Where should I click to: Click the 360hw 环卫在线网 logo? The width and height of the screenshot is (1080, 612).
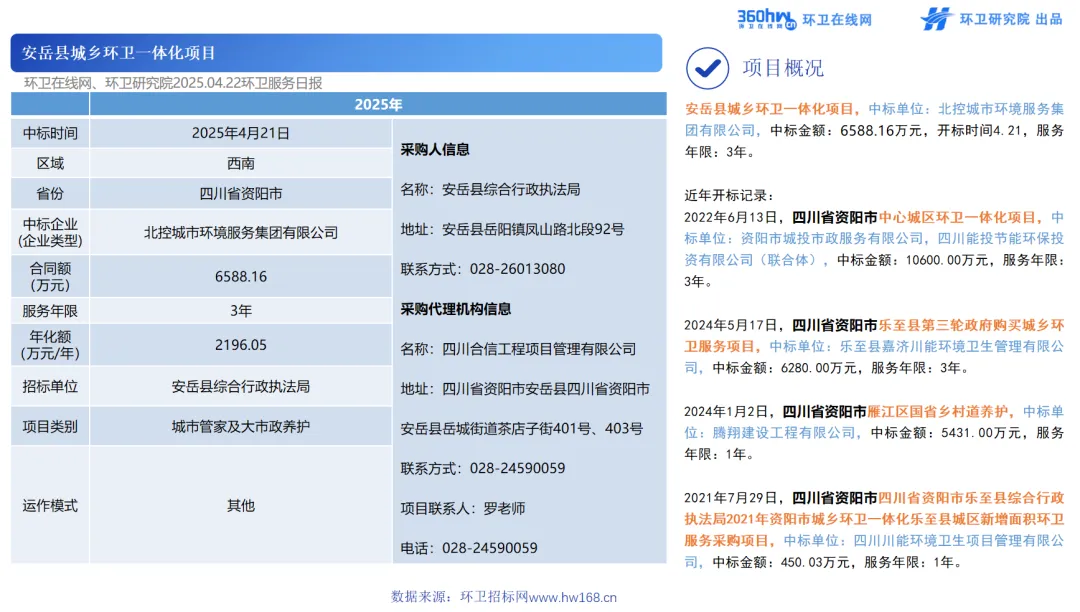click(x=804, y=19)
